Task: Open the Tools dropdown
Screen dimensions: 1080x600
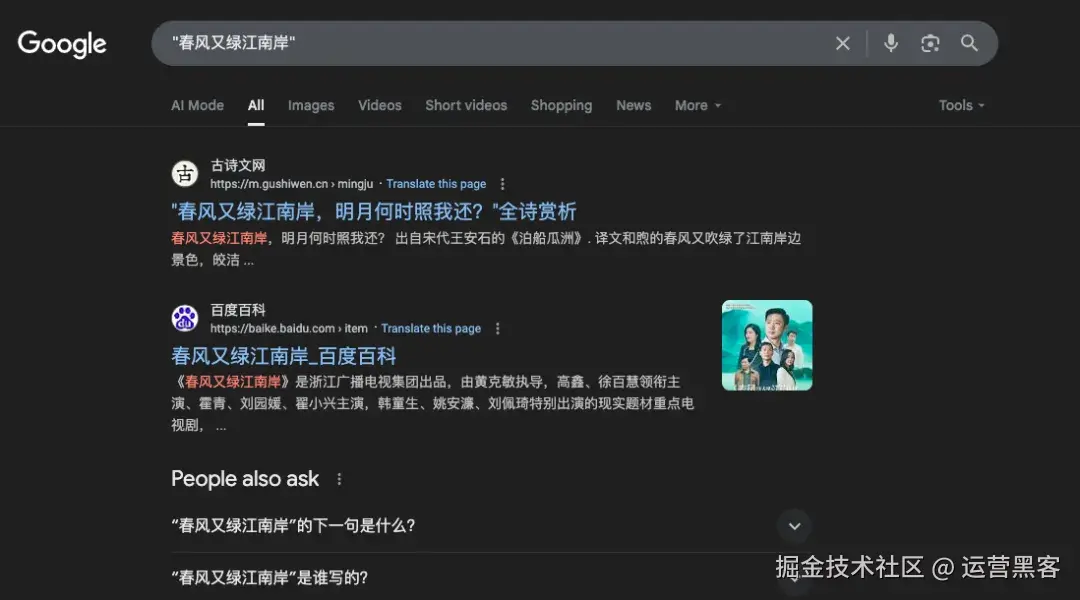Action: click(962, 105)
